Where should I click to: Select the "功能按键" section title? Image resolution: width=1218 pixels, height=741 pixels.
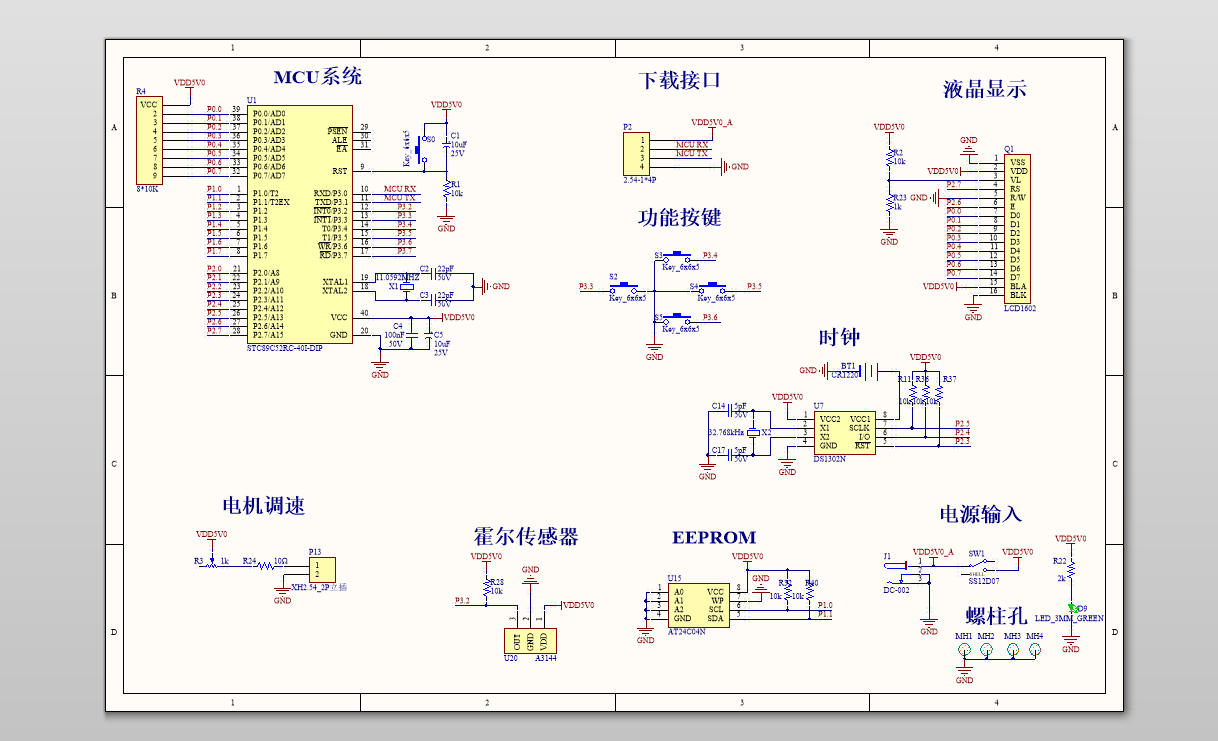click(680, 217)
